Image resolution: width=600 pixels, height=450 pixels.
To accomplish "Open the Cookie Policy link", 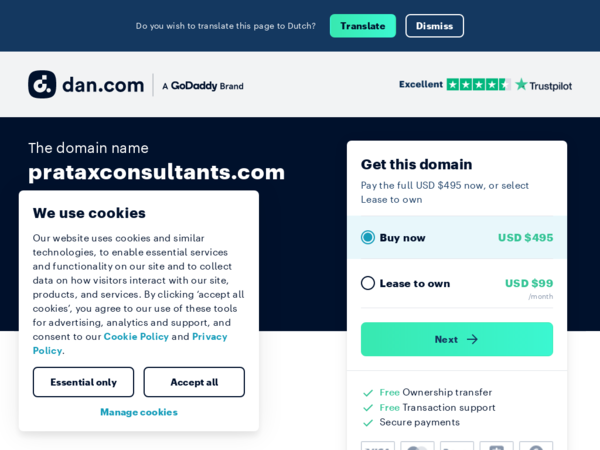I will pos(136,337).
